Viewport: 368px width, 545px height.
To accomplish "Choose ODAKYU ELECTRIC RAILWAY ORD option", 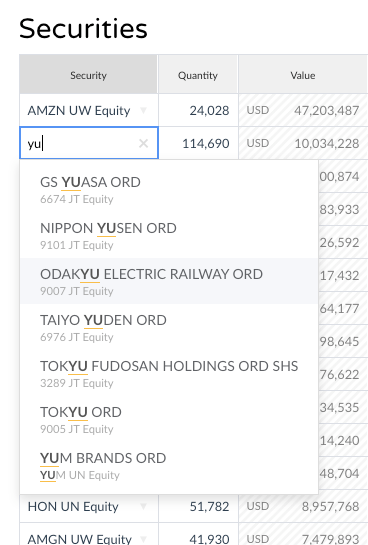I will 169,281.
